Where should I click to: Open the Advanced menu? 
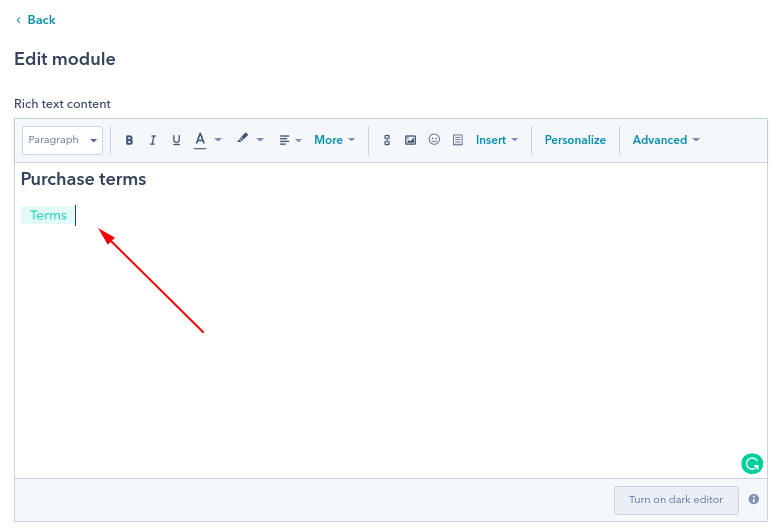pos(665,140)
